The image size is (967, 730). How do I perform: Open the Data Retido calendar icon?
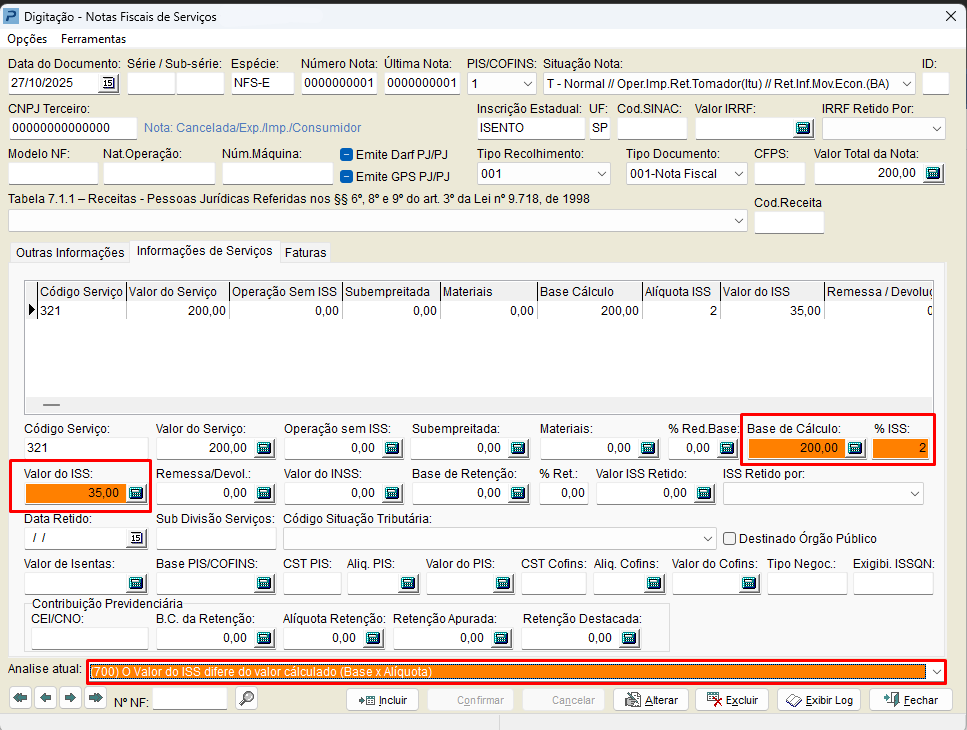[x=136, y=538]
